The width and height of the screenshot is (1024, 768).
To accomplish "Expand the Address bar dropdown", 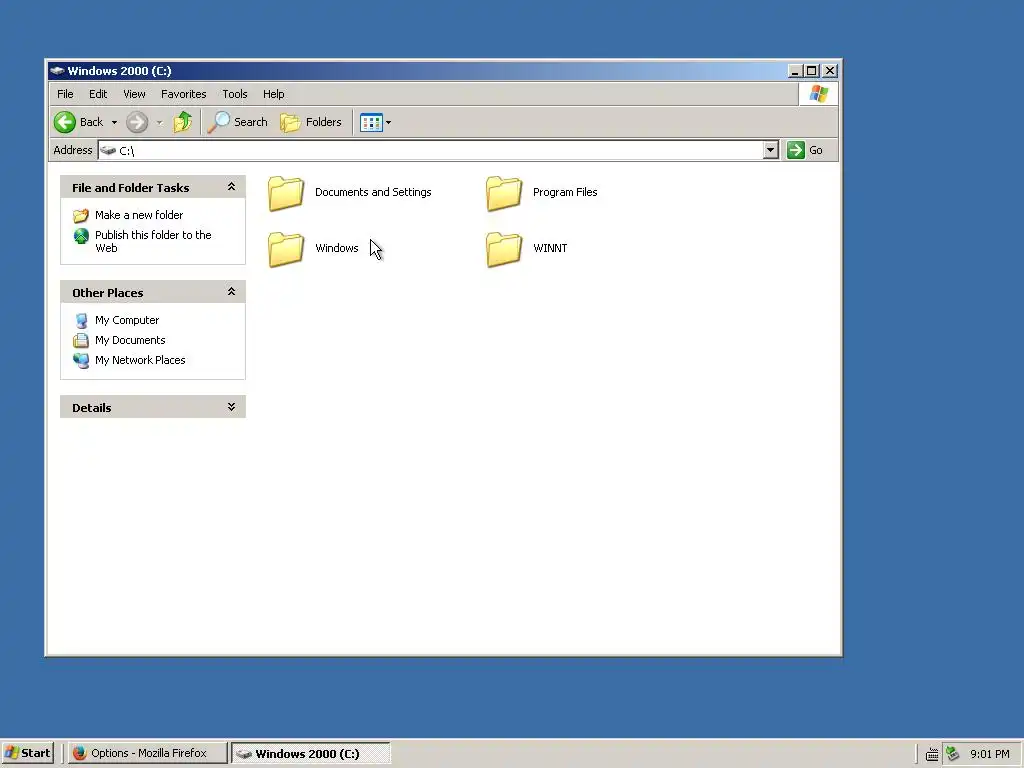I will (x=771, y=150).
